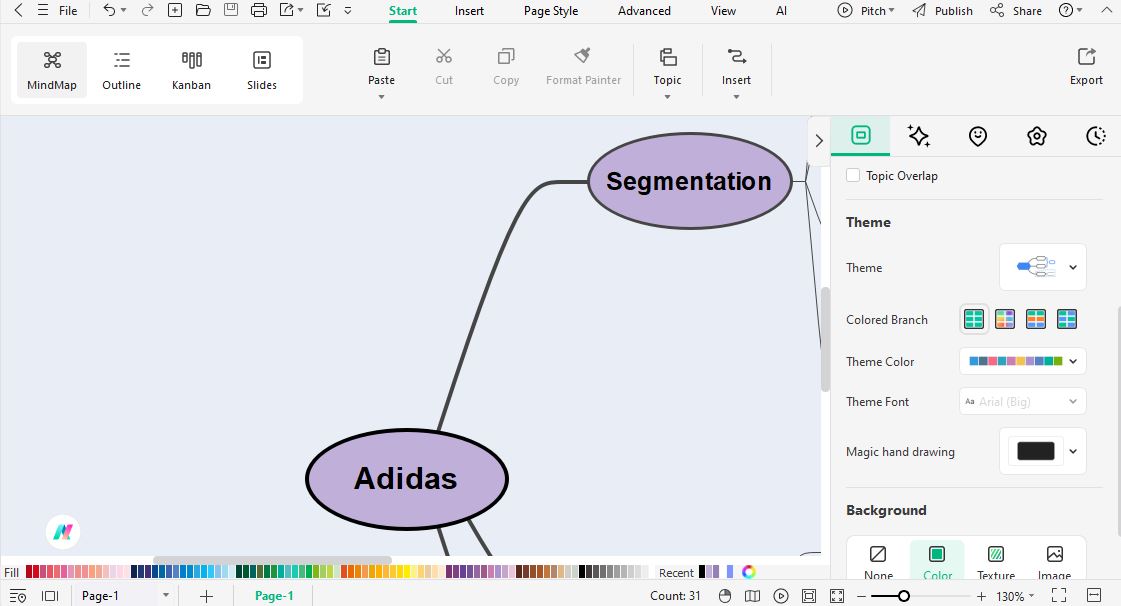
Task: Open the color wheel picker in palette
Action: coord(749,572)
